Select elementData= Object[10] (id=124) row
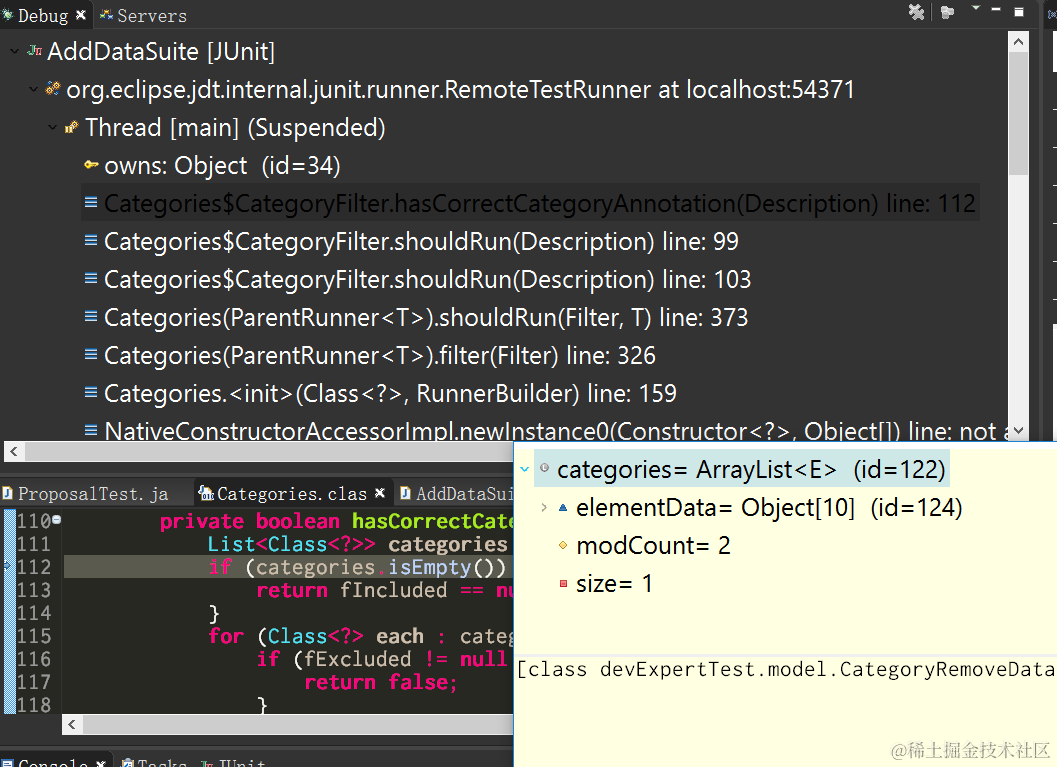1057x767 pixels. point(768,508)
